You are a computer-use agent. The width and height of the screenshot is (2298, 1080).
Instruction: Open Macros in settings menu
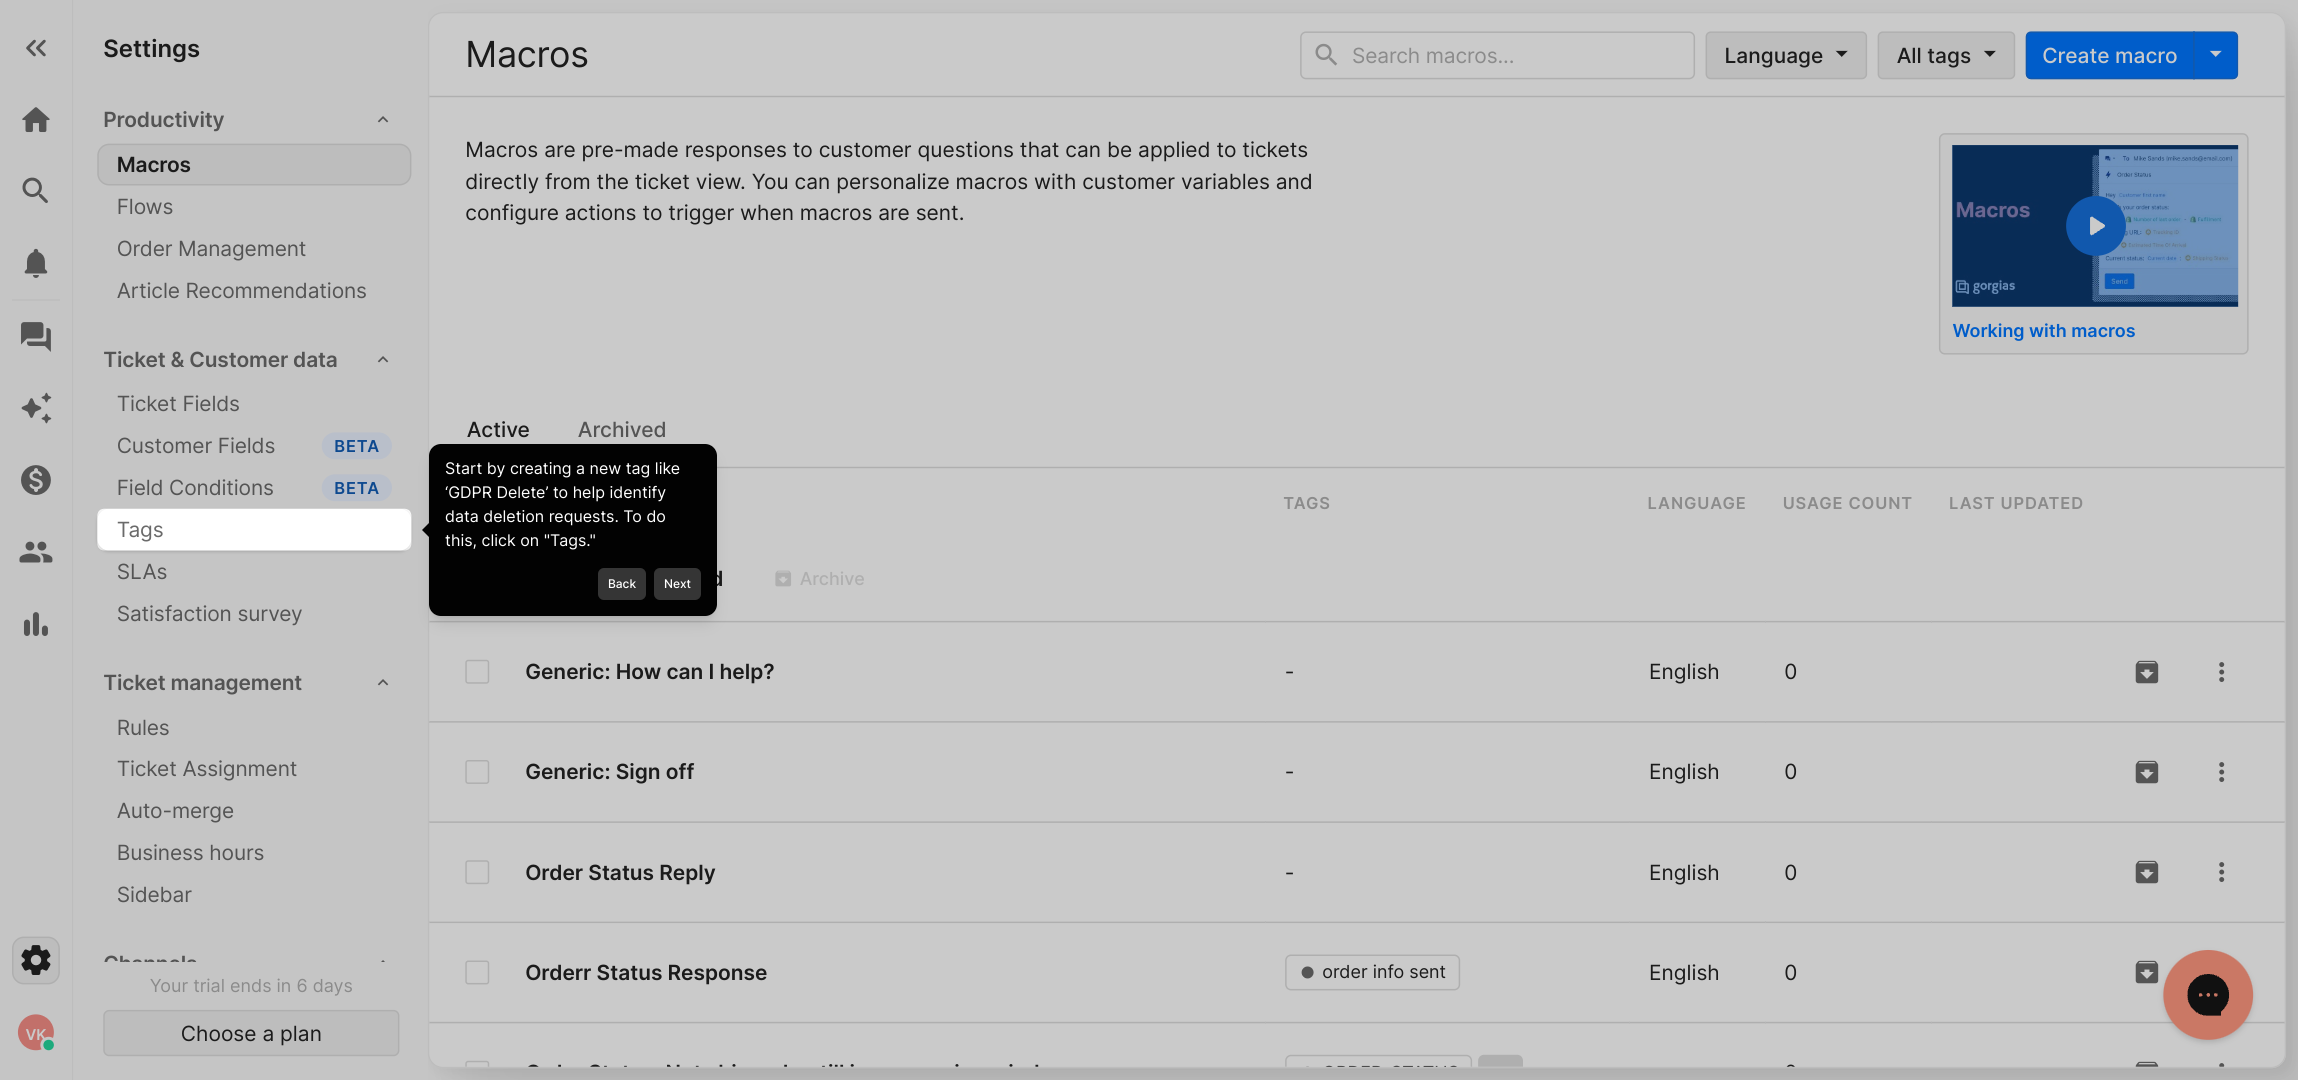point(254,165)
